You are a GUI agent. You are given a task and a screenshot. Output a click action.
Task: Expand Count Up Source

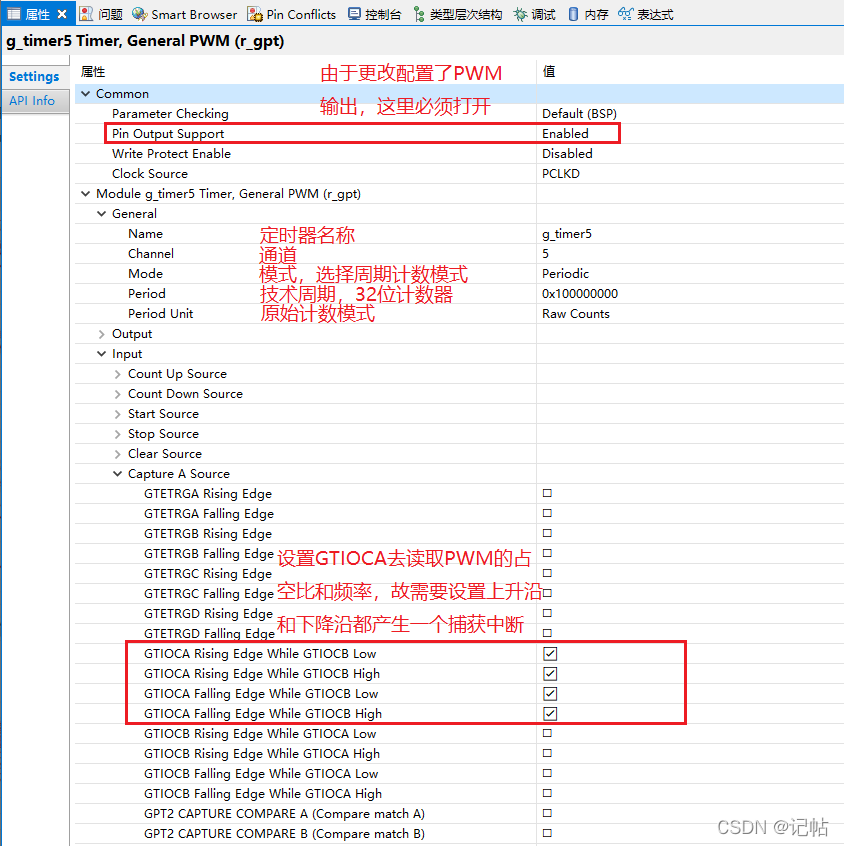coord(118,374)
